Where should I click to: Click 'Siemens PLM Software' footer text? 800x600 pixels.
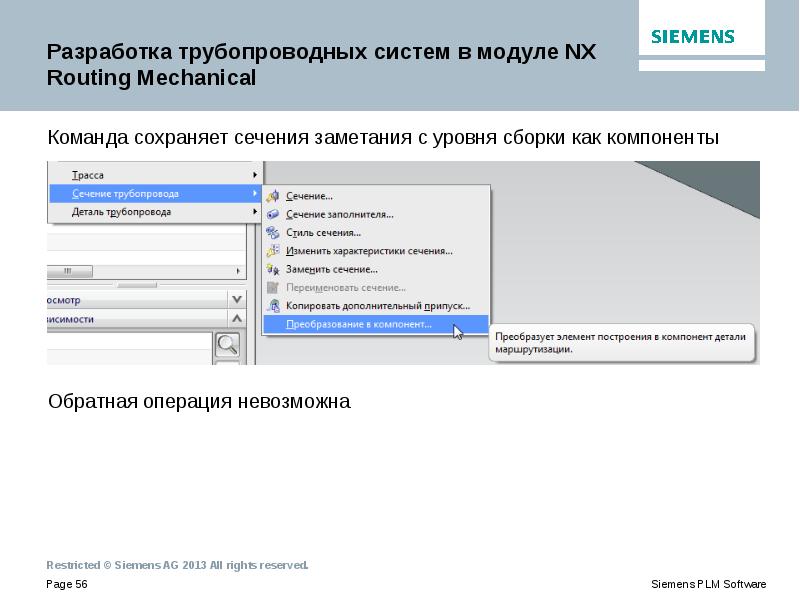(x=708, y=584)
